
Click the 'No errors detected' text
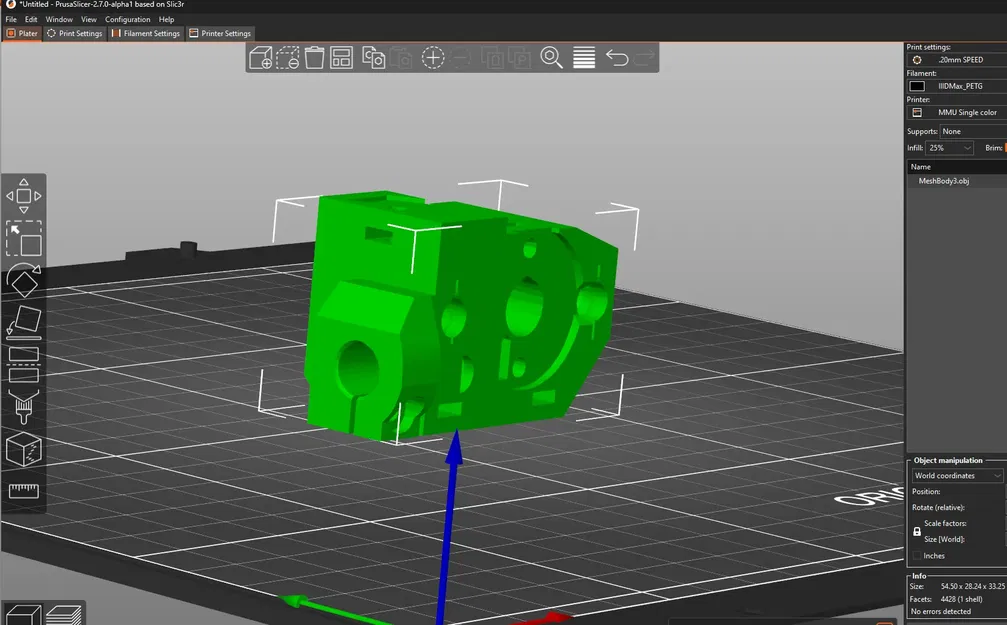pos(940,612)
